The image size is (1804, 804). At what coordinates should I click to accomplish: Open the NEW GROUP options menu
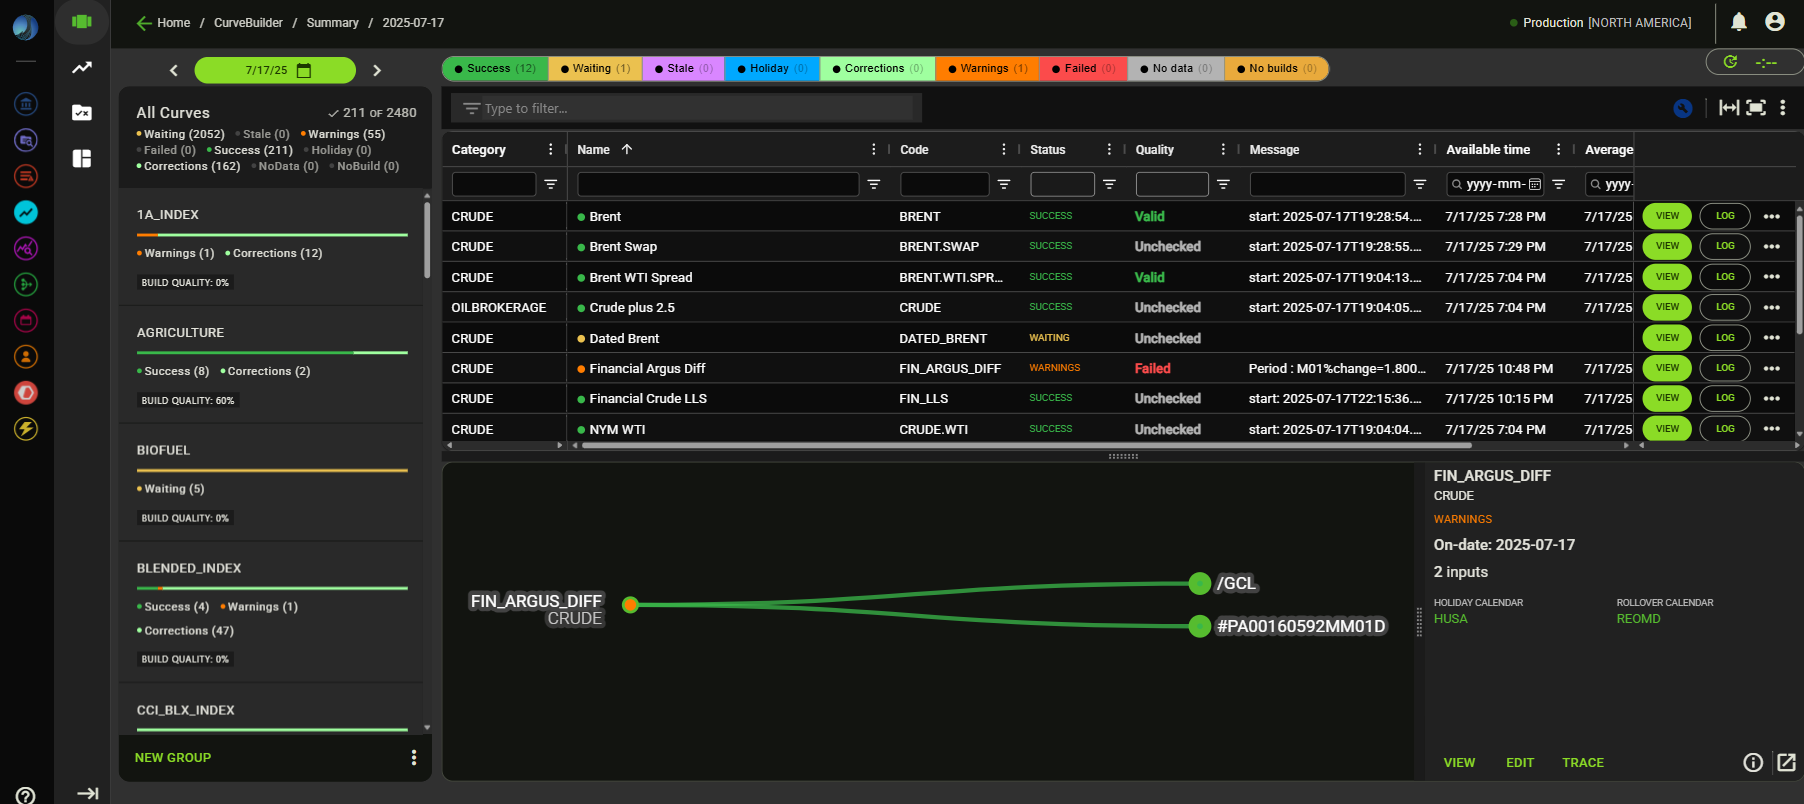(413, 757)
